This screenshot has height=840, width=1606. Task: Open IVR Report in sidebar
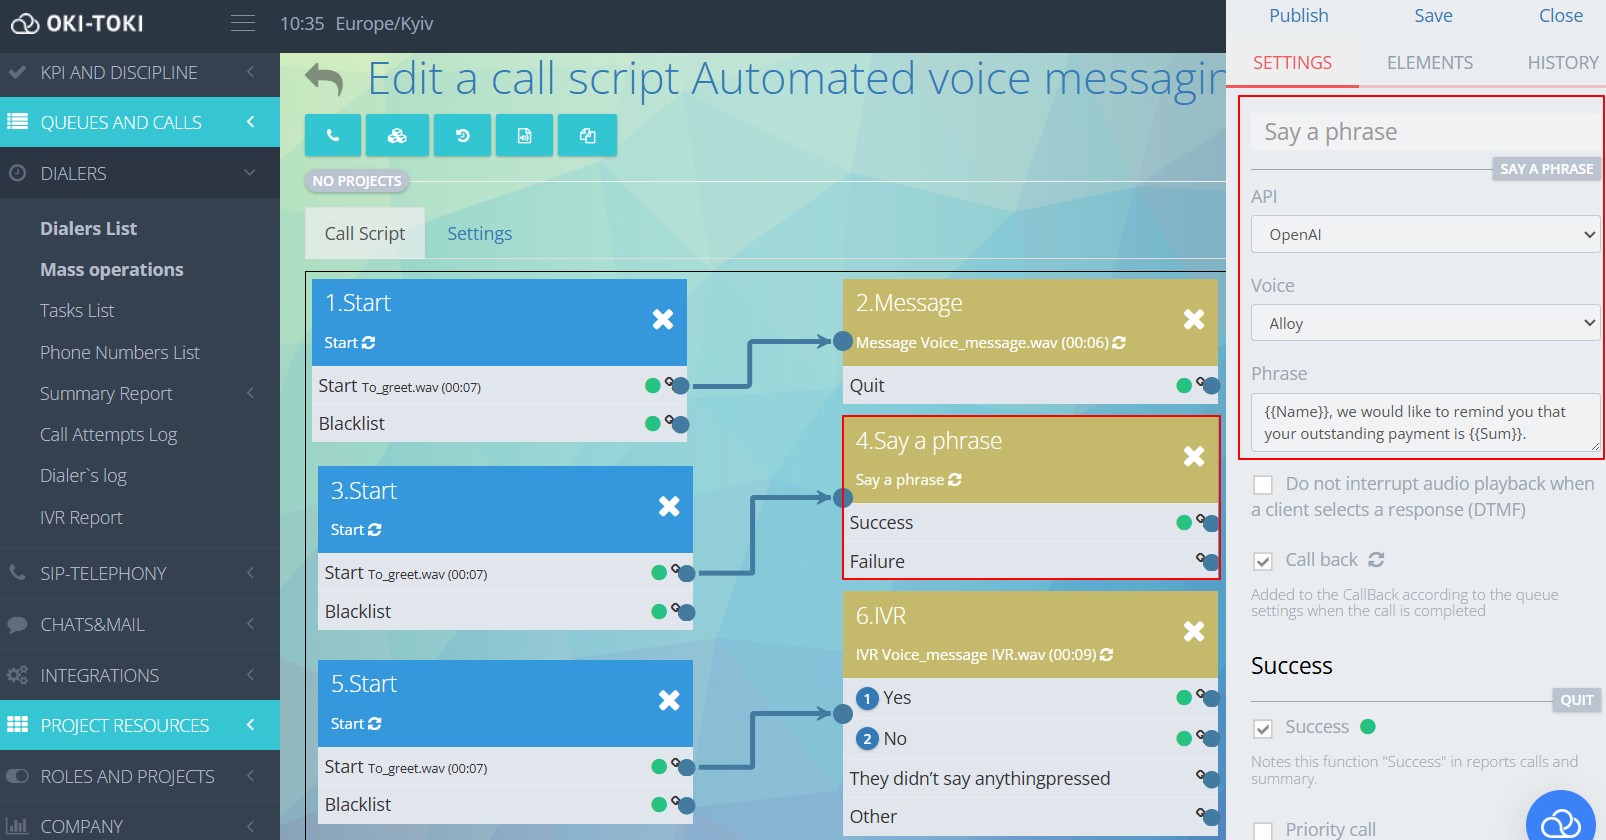[81, 518]
